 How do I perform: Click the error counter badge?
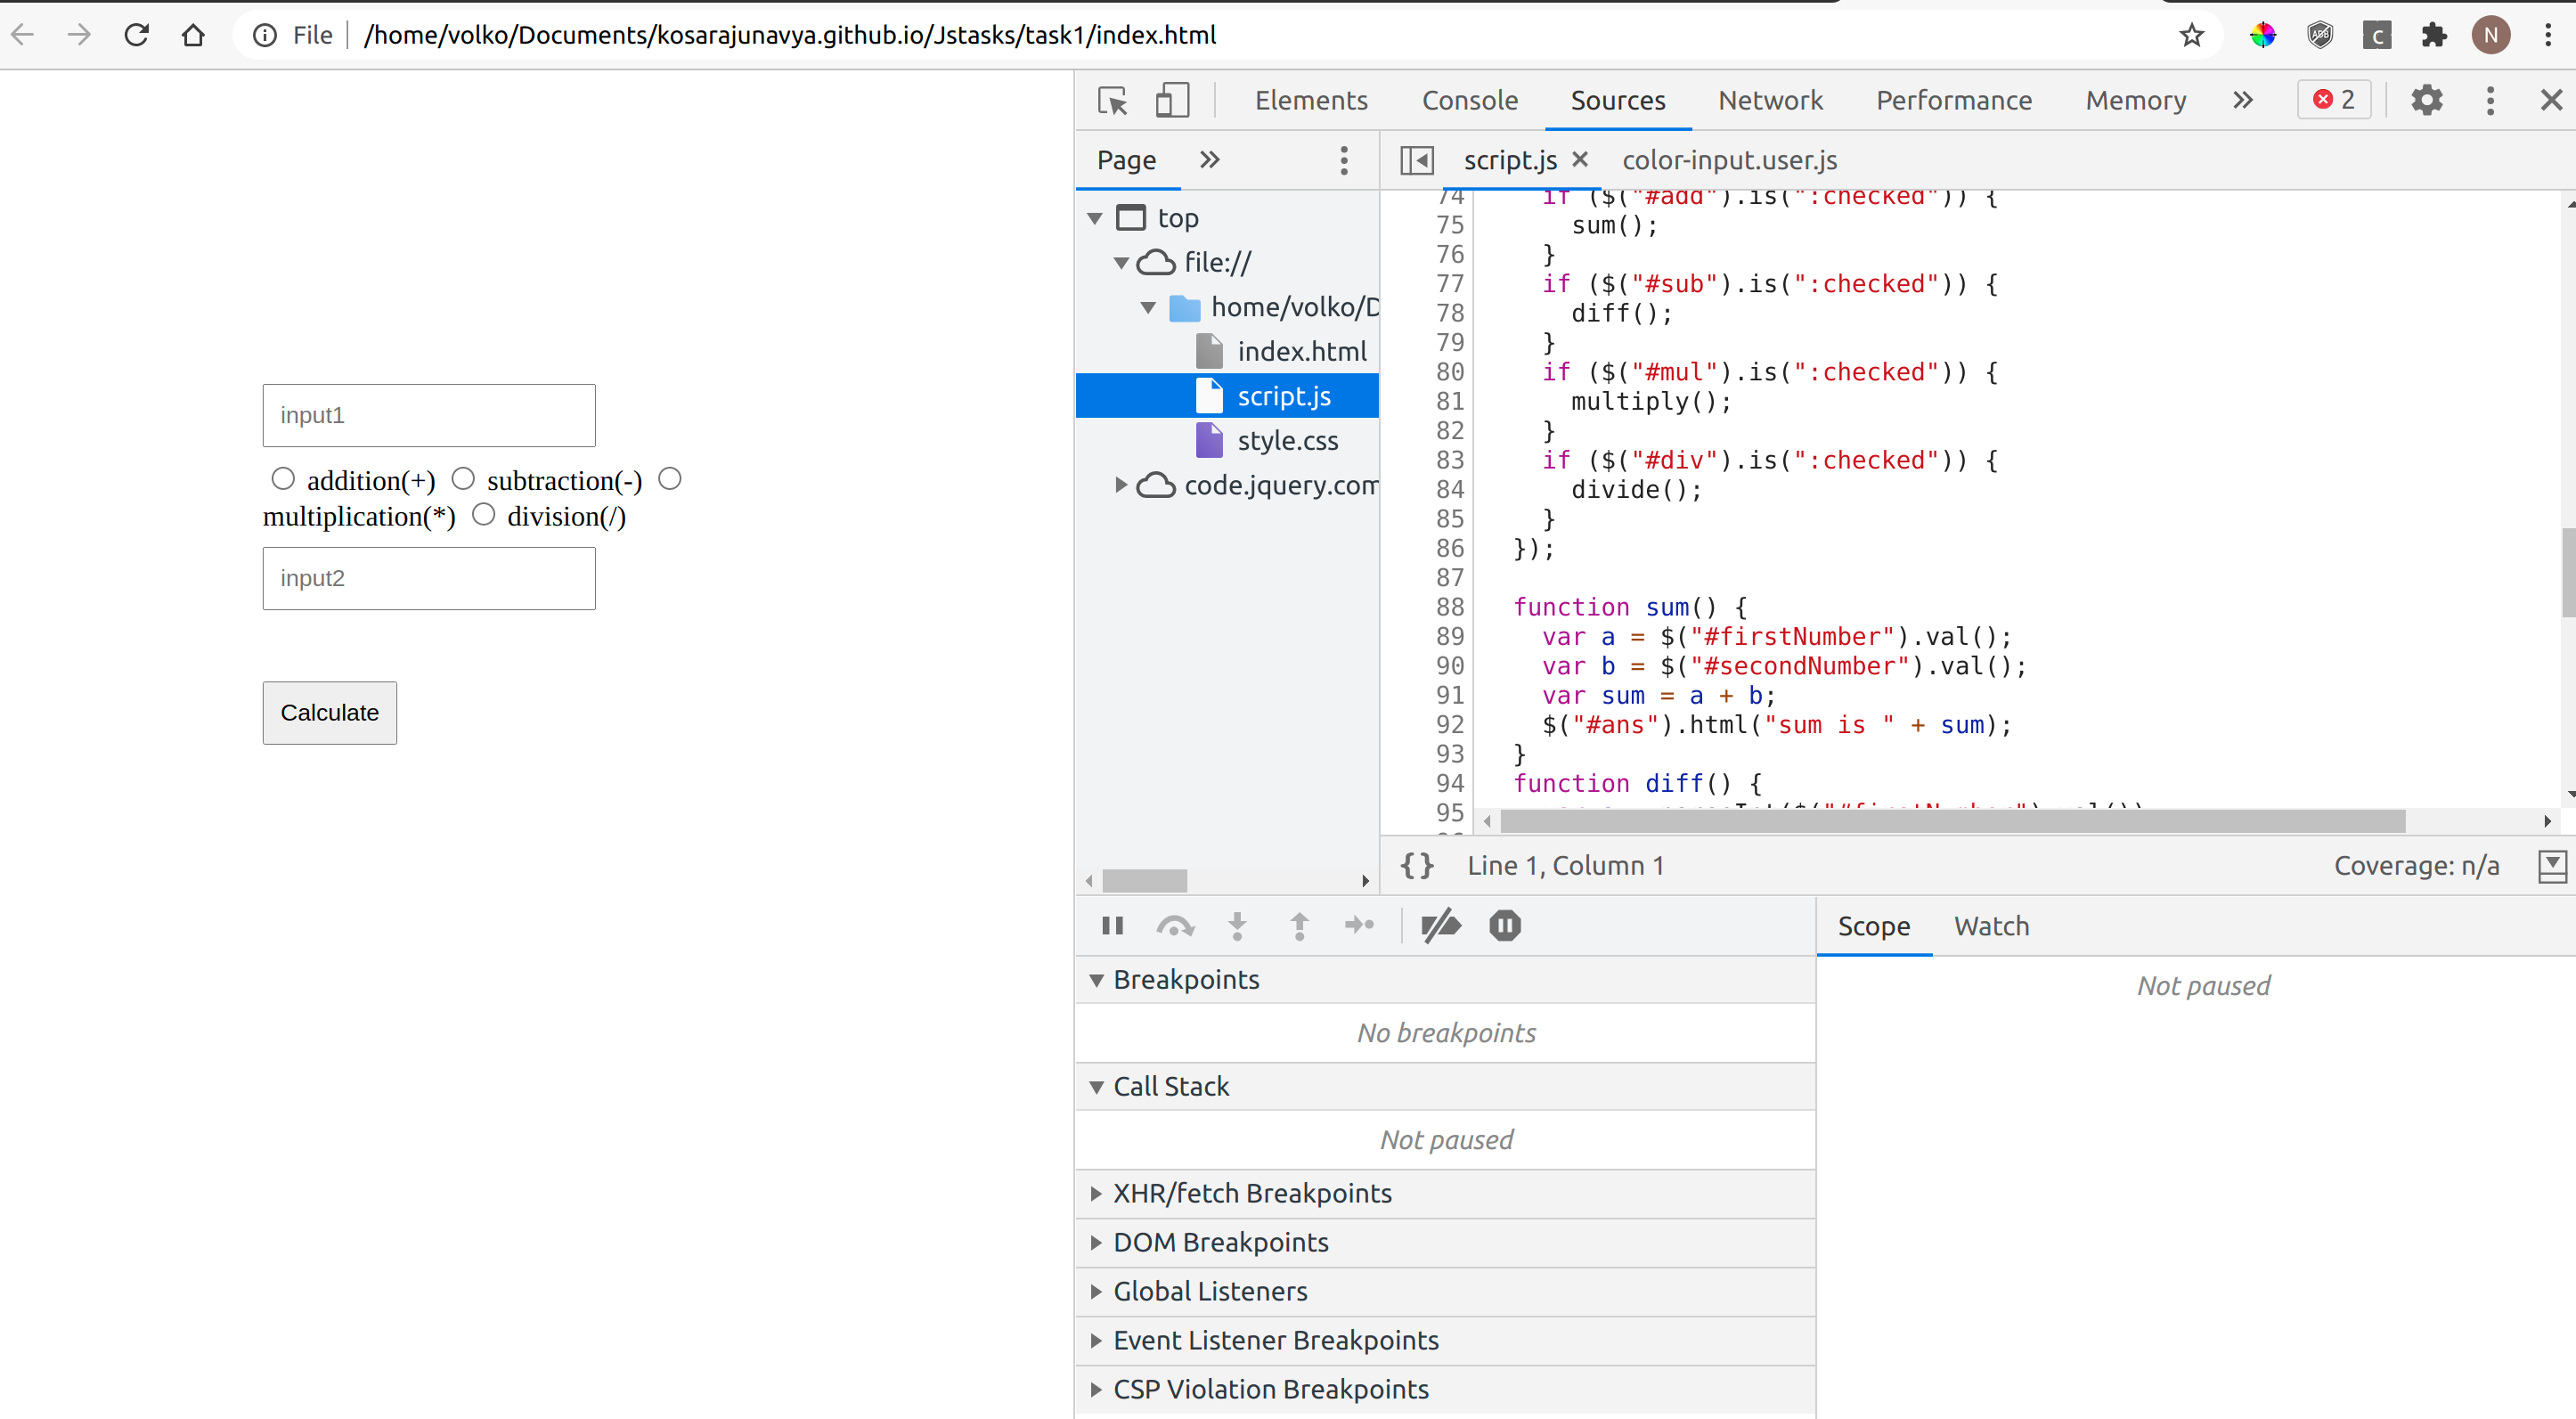pyautogui.click(x=2333, y=100)
